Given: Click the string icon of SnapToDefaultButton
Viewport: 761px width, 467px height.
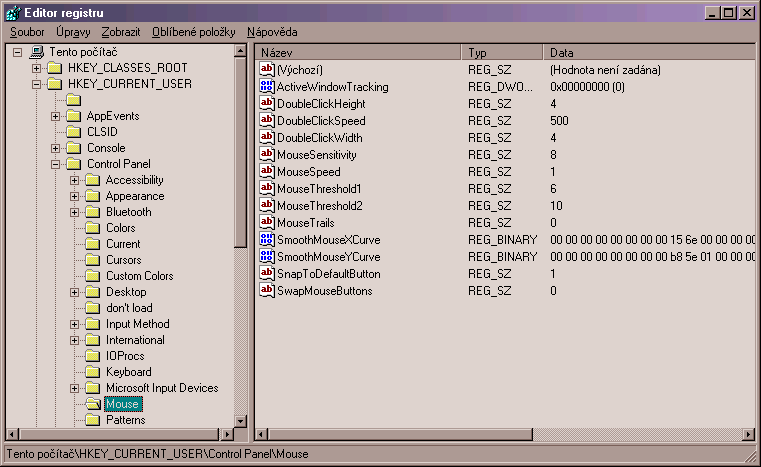Looking at the screenshot, I should coord(267,273).
